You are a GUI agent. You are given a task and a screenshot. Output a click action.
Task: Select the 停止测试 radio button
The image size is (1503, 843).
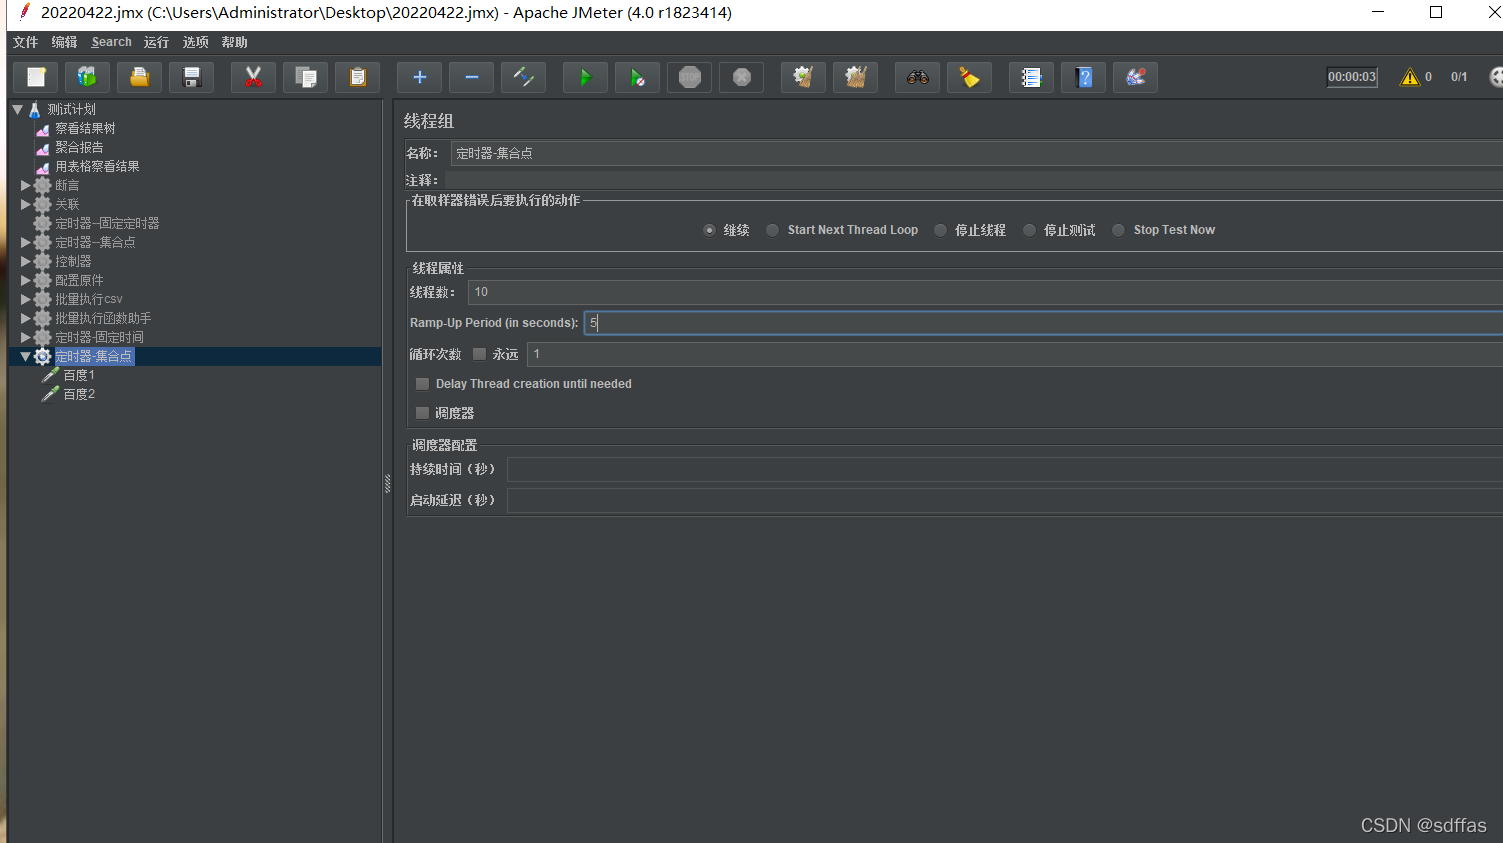coord(1029,230)
